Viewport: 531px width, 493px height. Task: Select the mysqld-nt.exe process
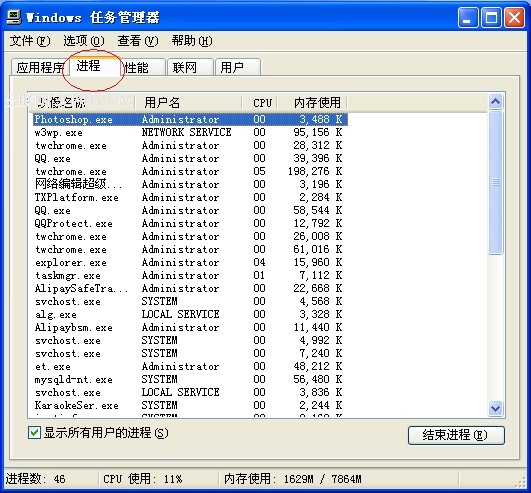click(x=190, y=380)
